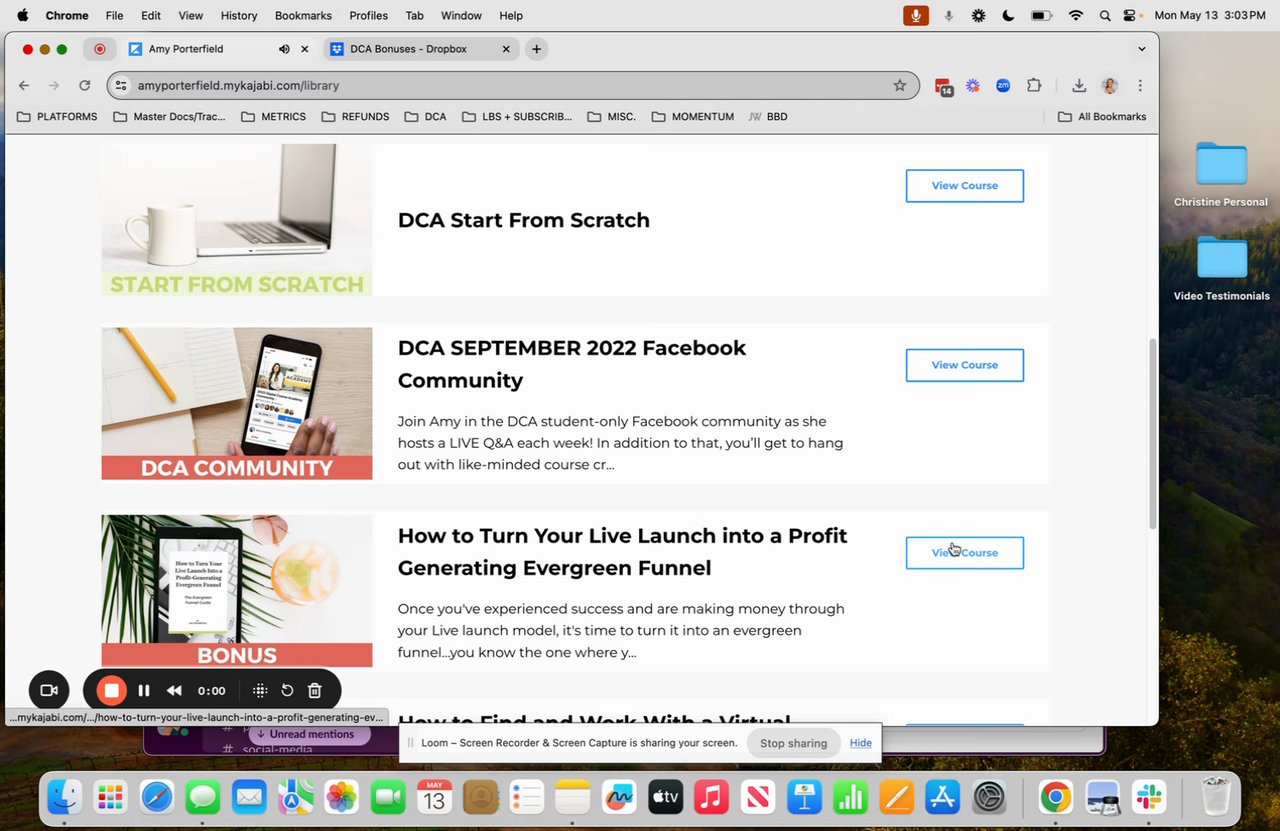Close the DCA Bonuses - Dropbox tab
Image resolution: width=1280 pixels, height=831 pixels.
tap(506, 49)
